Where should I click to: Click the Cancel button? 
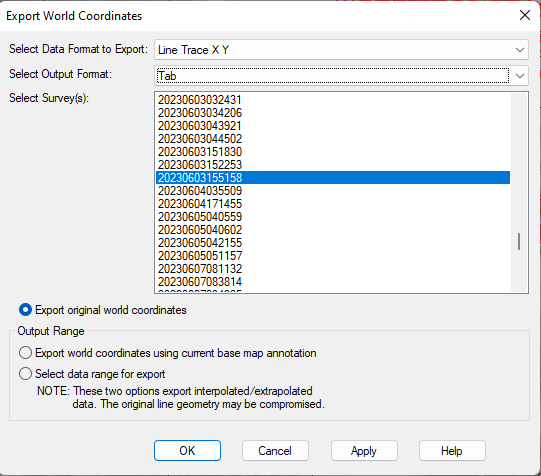click(275, 450)
